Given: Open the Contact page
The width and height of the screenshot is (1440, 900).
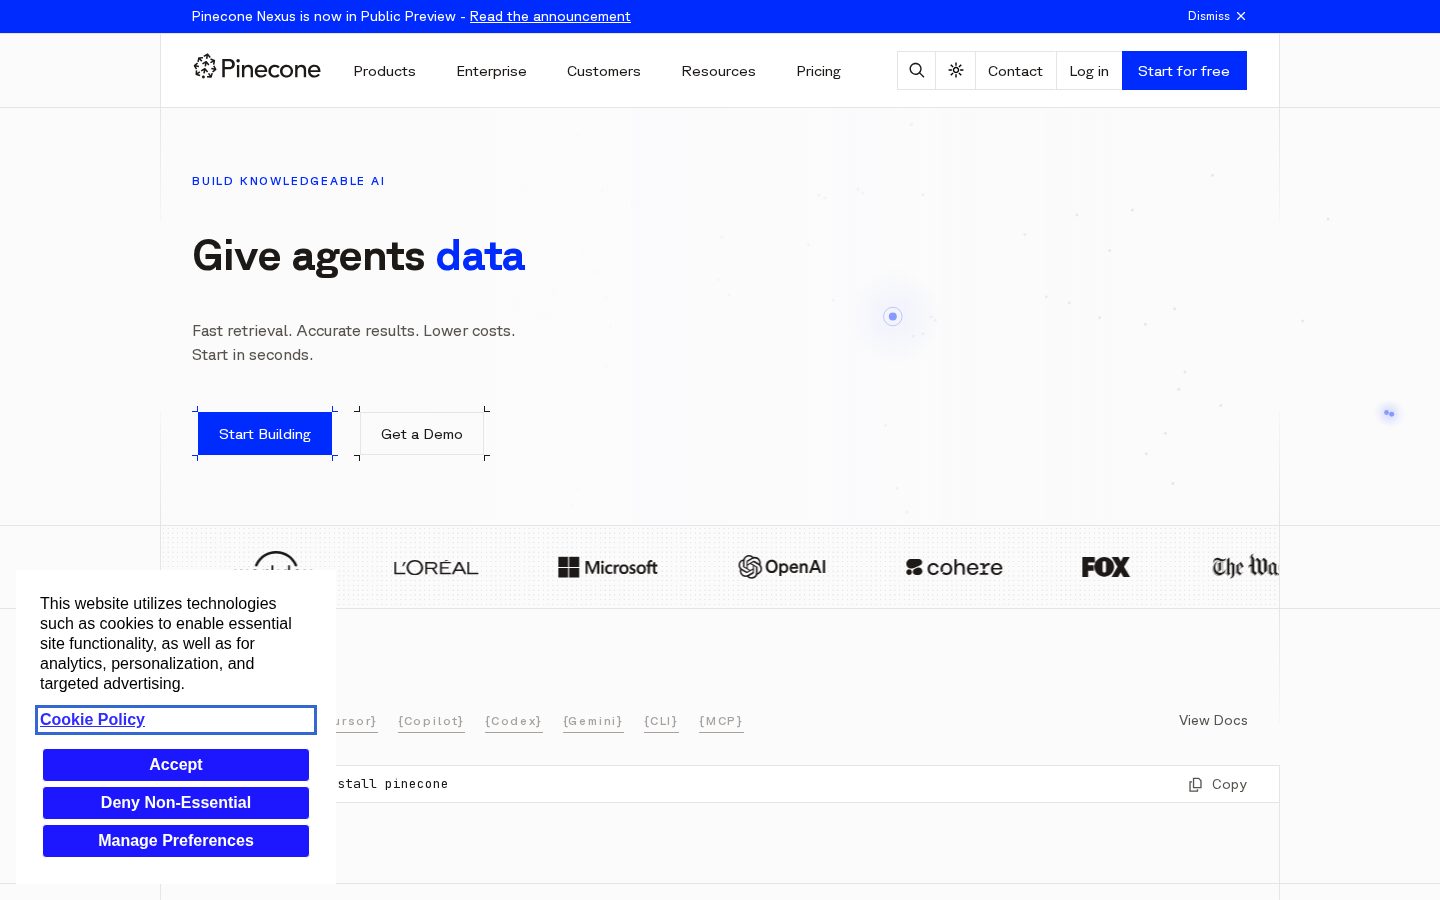Looking at the screenshot, I should tap(1015, 71).
